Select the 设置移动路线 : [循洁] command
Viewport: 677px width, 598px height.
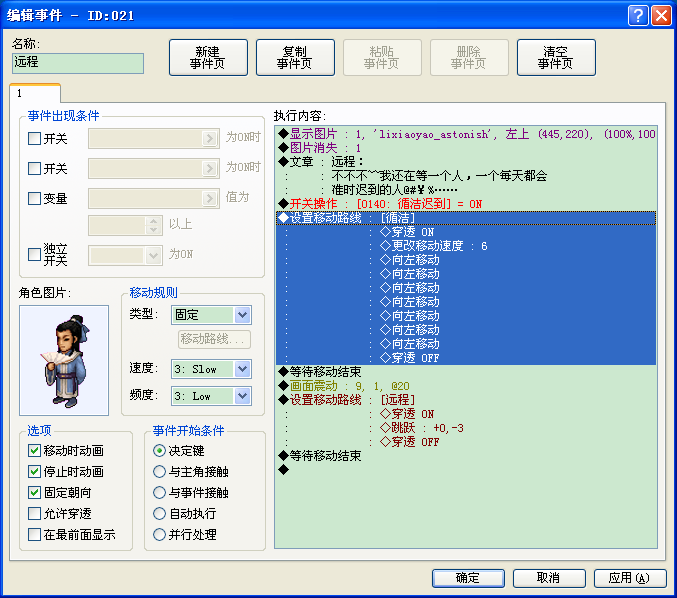click(x=466, y=218)
